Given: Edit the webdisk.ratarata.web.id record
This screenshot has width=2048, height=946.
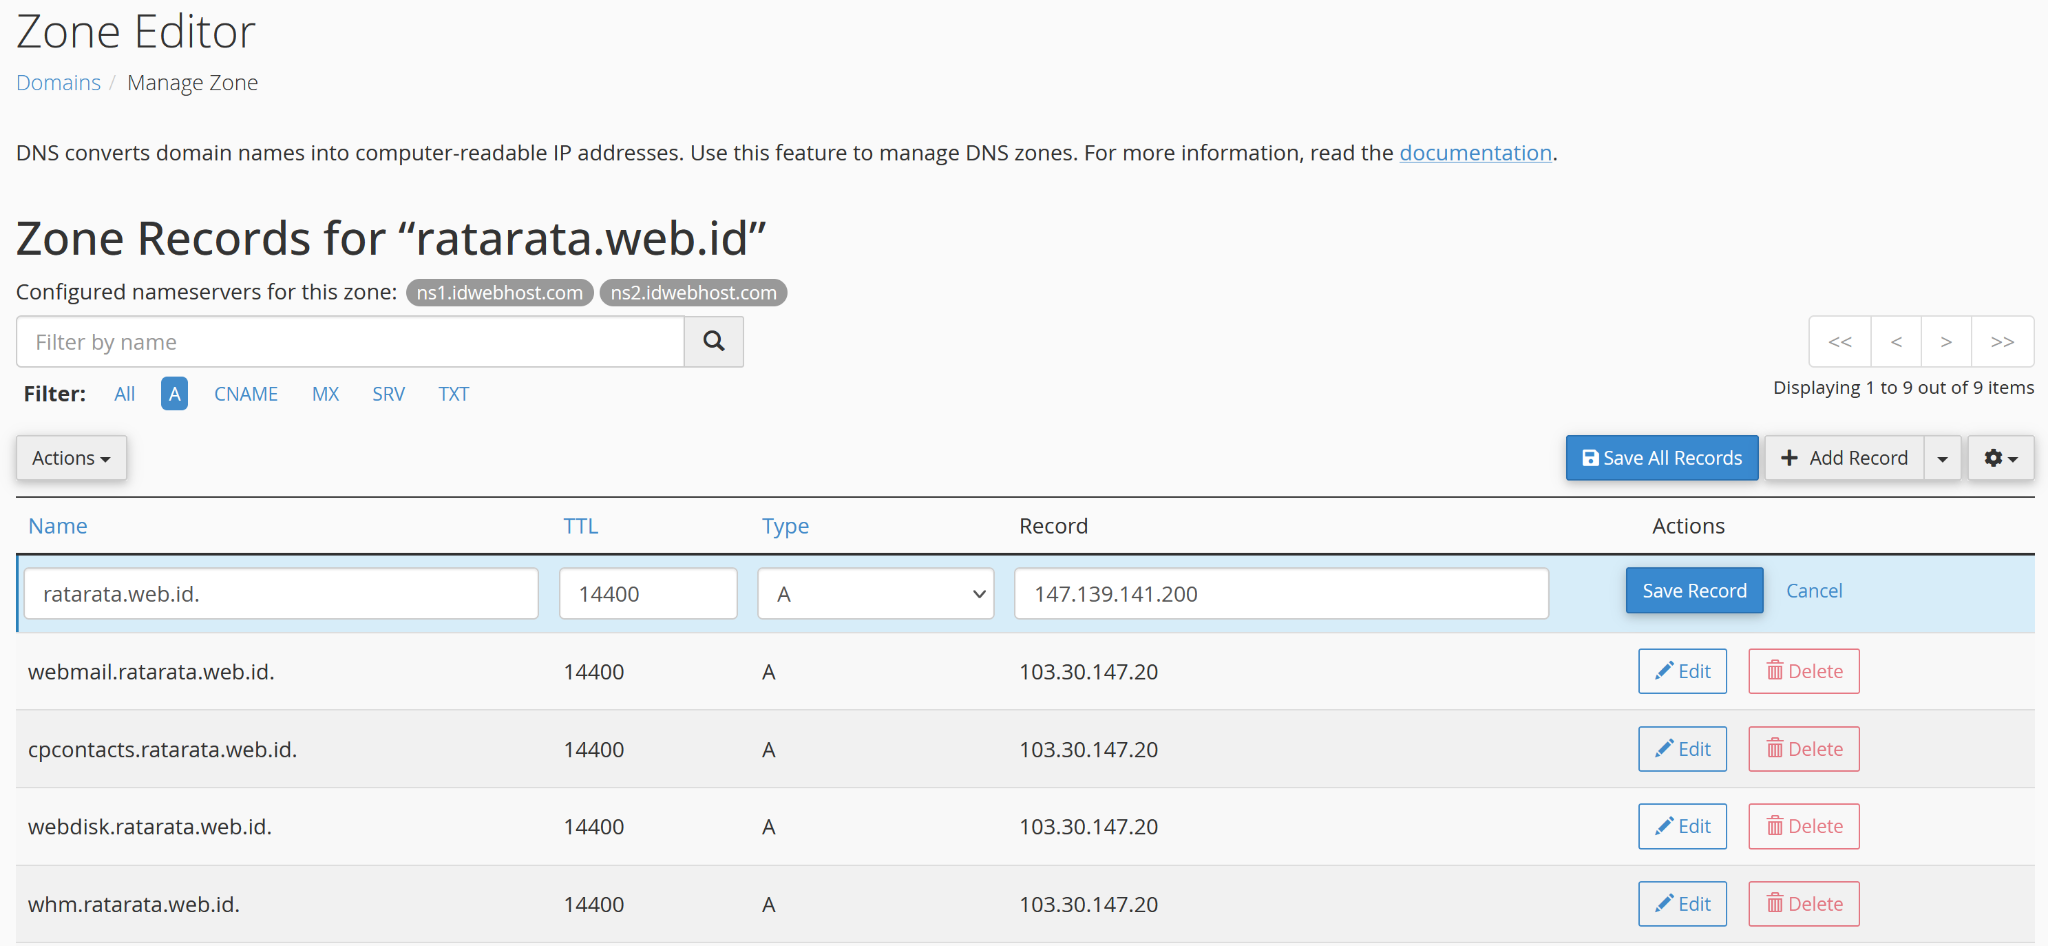Looking at the screenshot, I should [x=1683, y=826].
